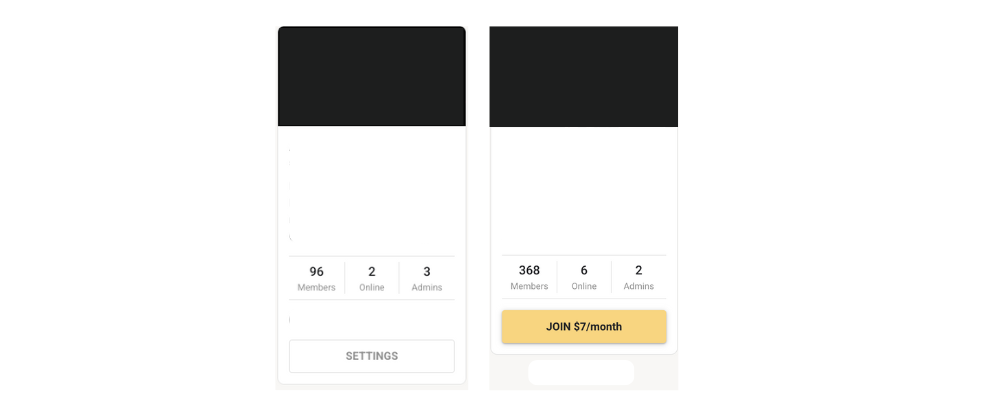Click the blank description area above 368 Members
The height and width of the screenshot is (400, 1000).
click(583, 190)
